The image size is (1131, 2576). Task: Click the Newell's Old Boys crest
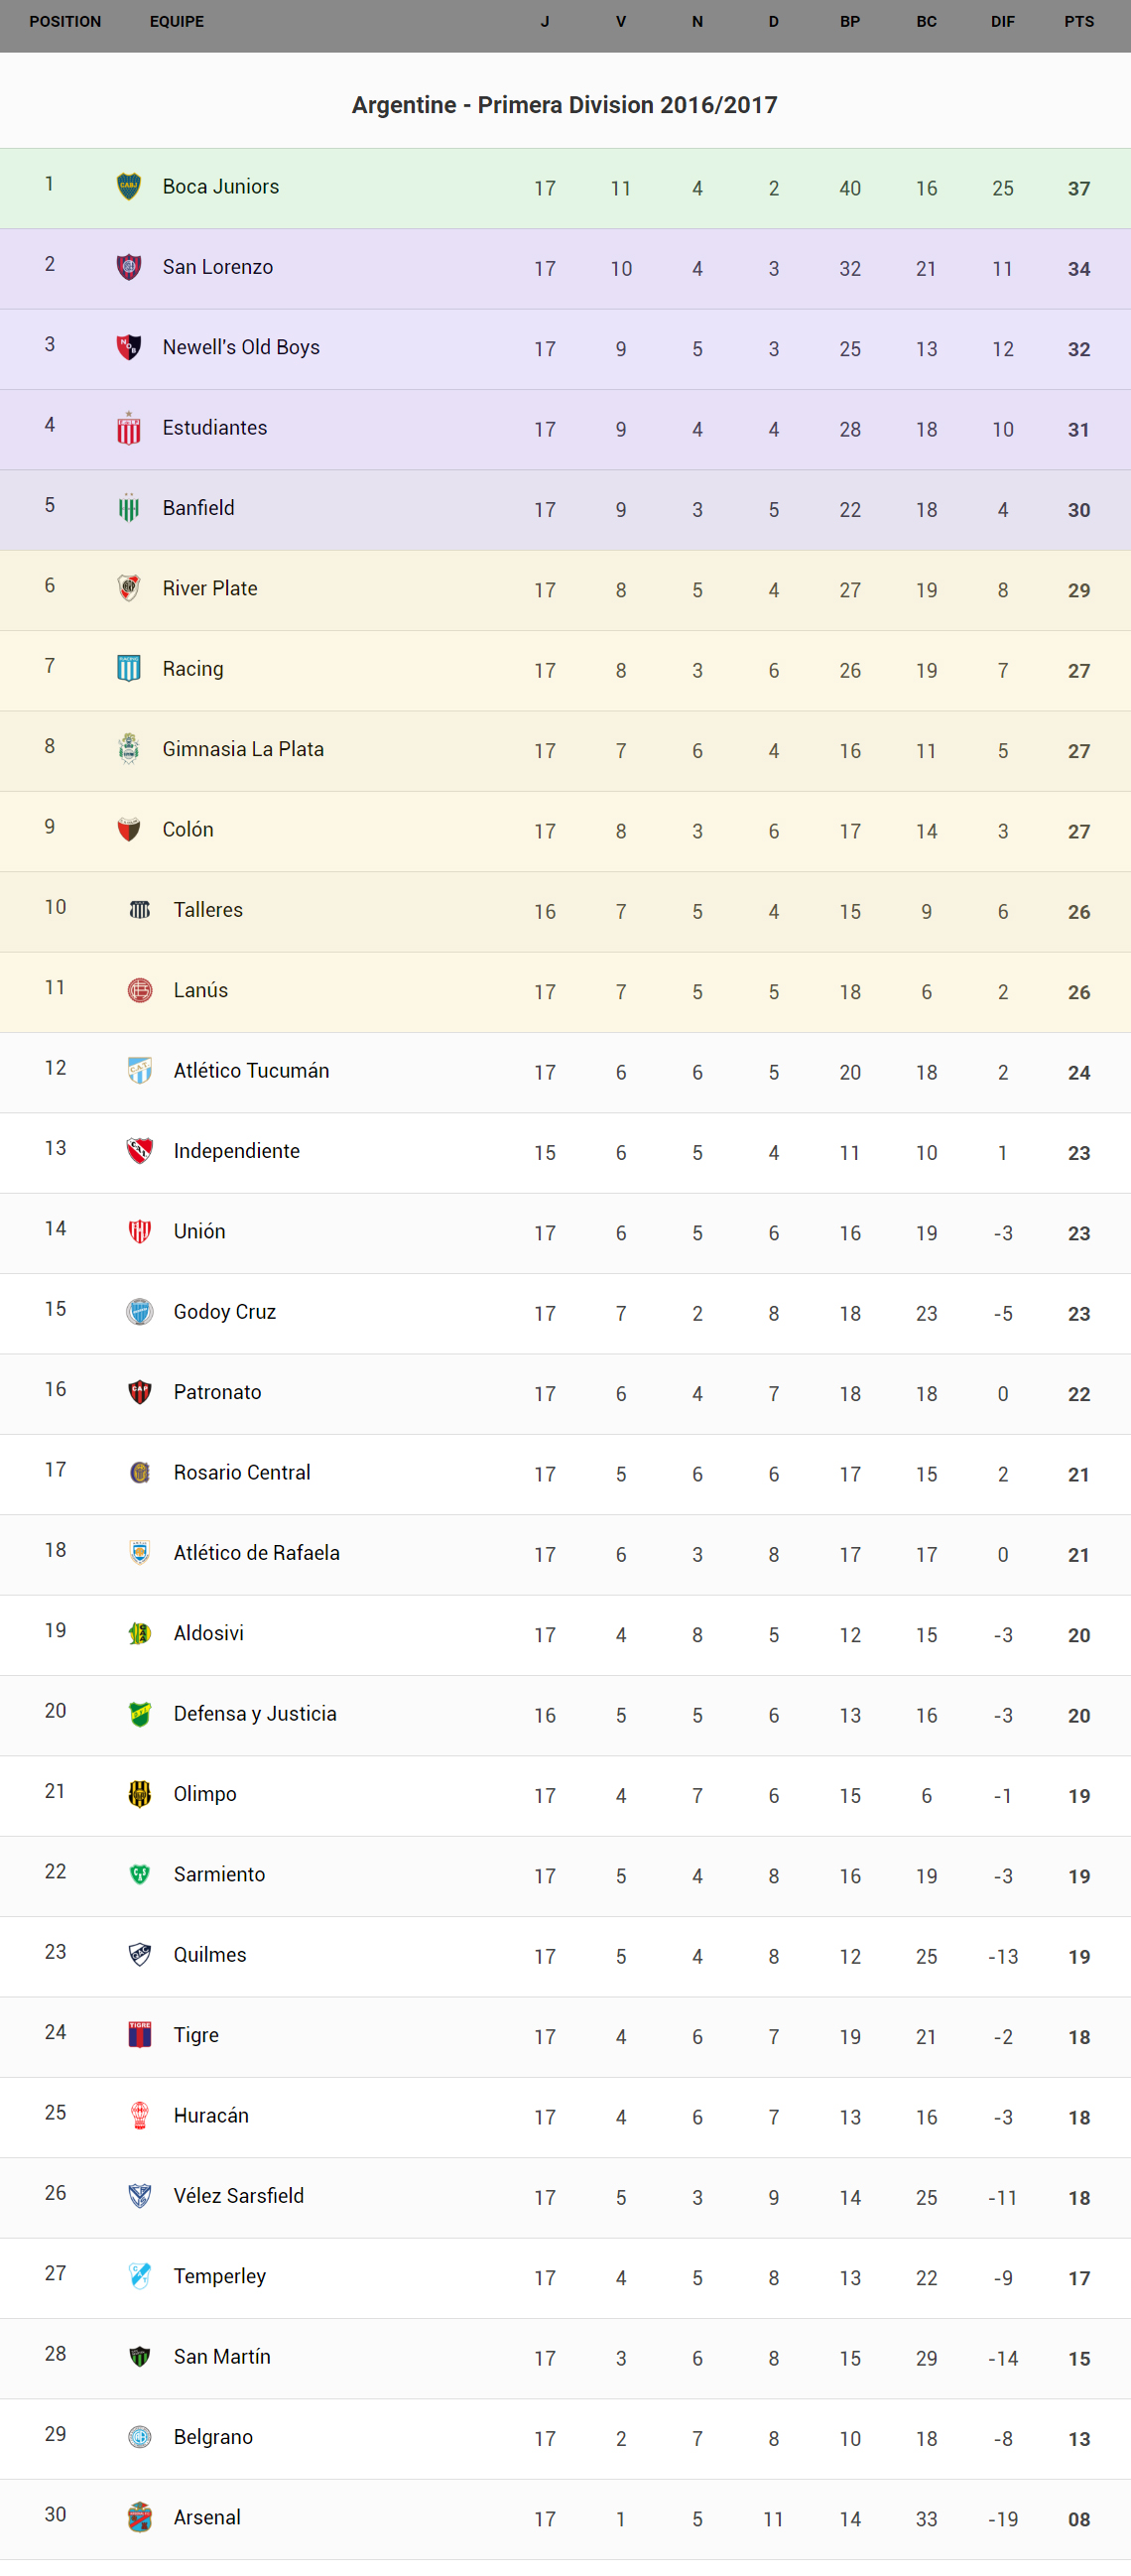point(129,347)
